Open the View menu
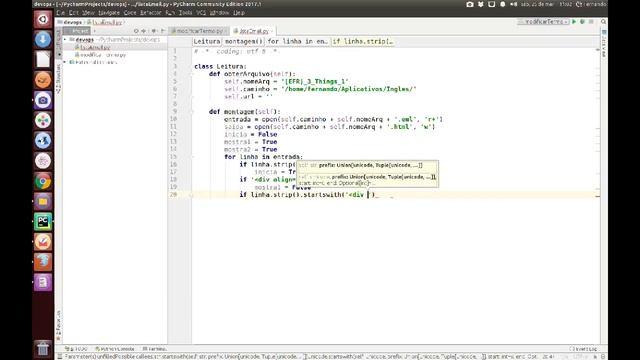The image size is (640, 360). pyautogui.click(x=88, y=13)
